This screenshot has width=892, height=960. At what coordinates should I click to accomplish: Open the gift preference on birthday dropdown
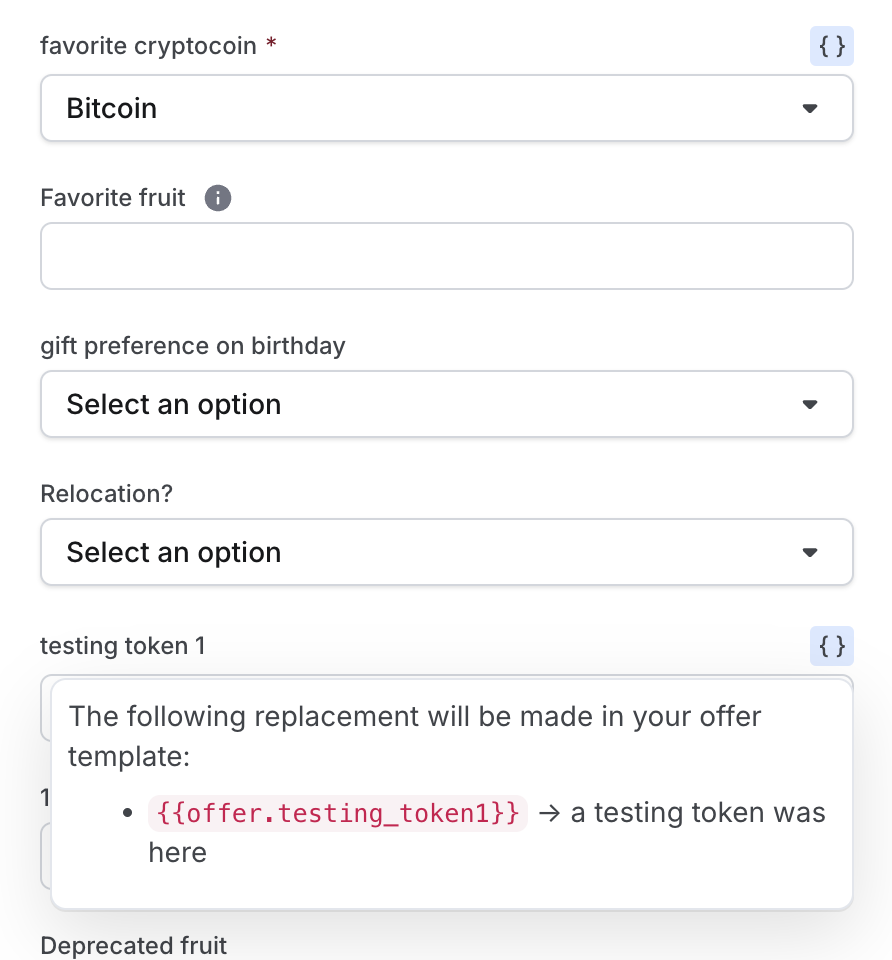[447, 404]
